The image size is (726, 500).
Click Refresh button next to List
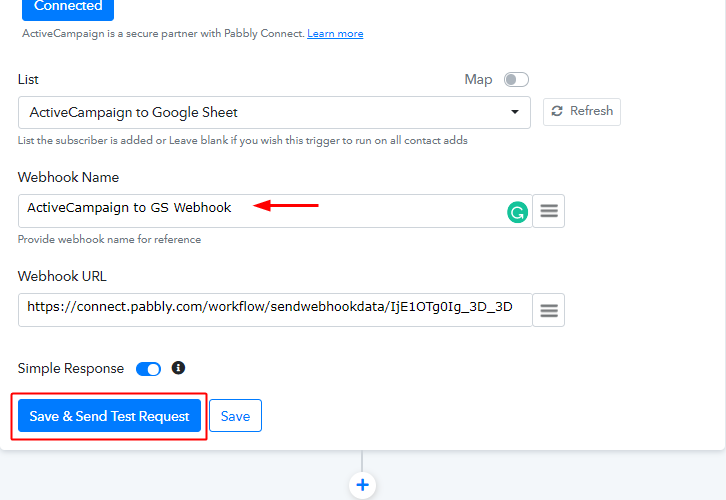click(582, 112)
